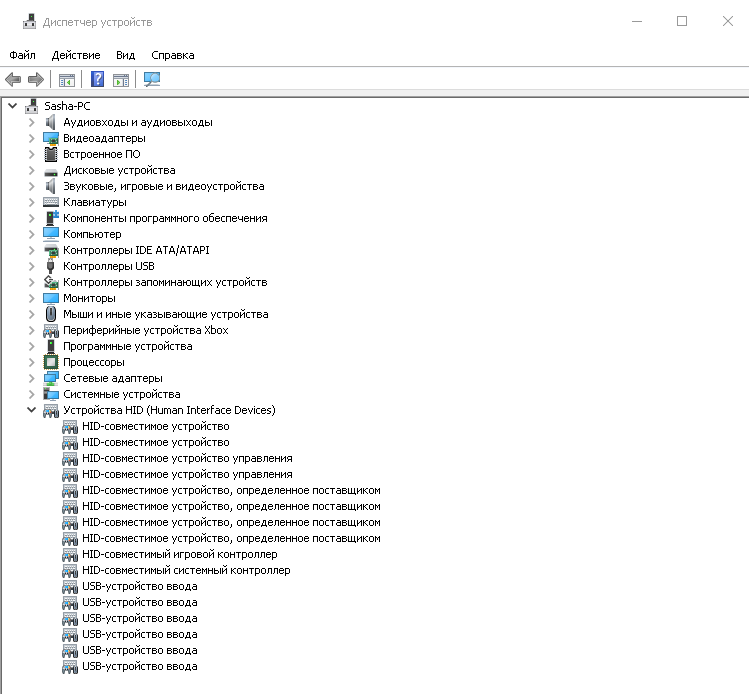Open the Действие menu
The image size is (749, 694).
(x=76, y=55)
